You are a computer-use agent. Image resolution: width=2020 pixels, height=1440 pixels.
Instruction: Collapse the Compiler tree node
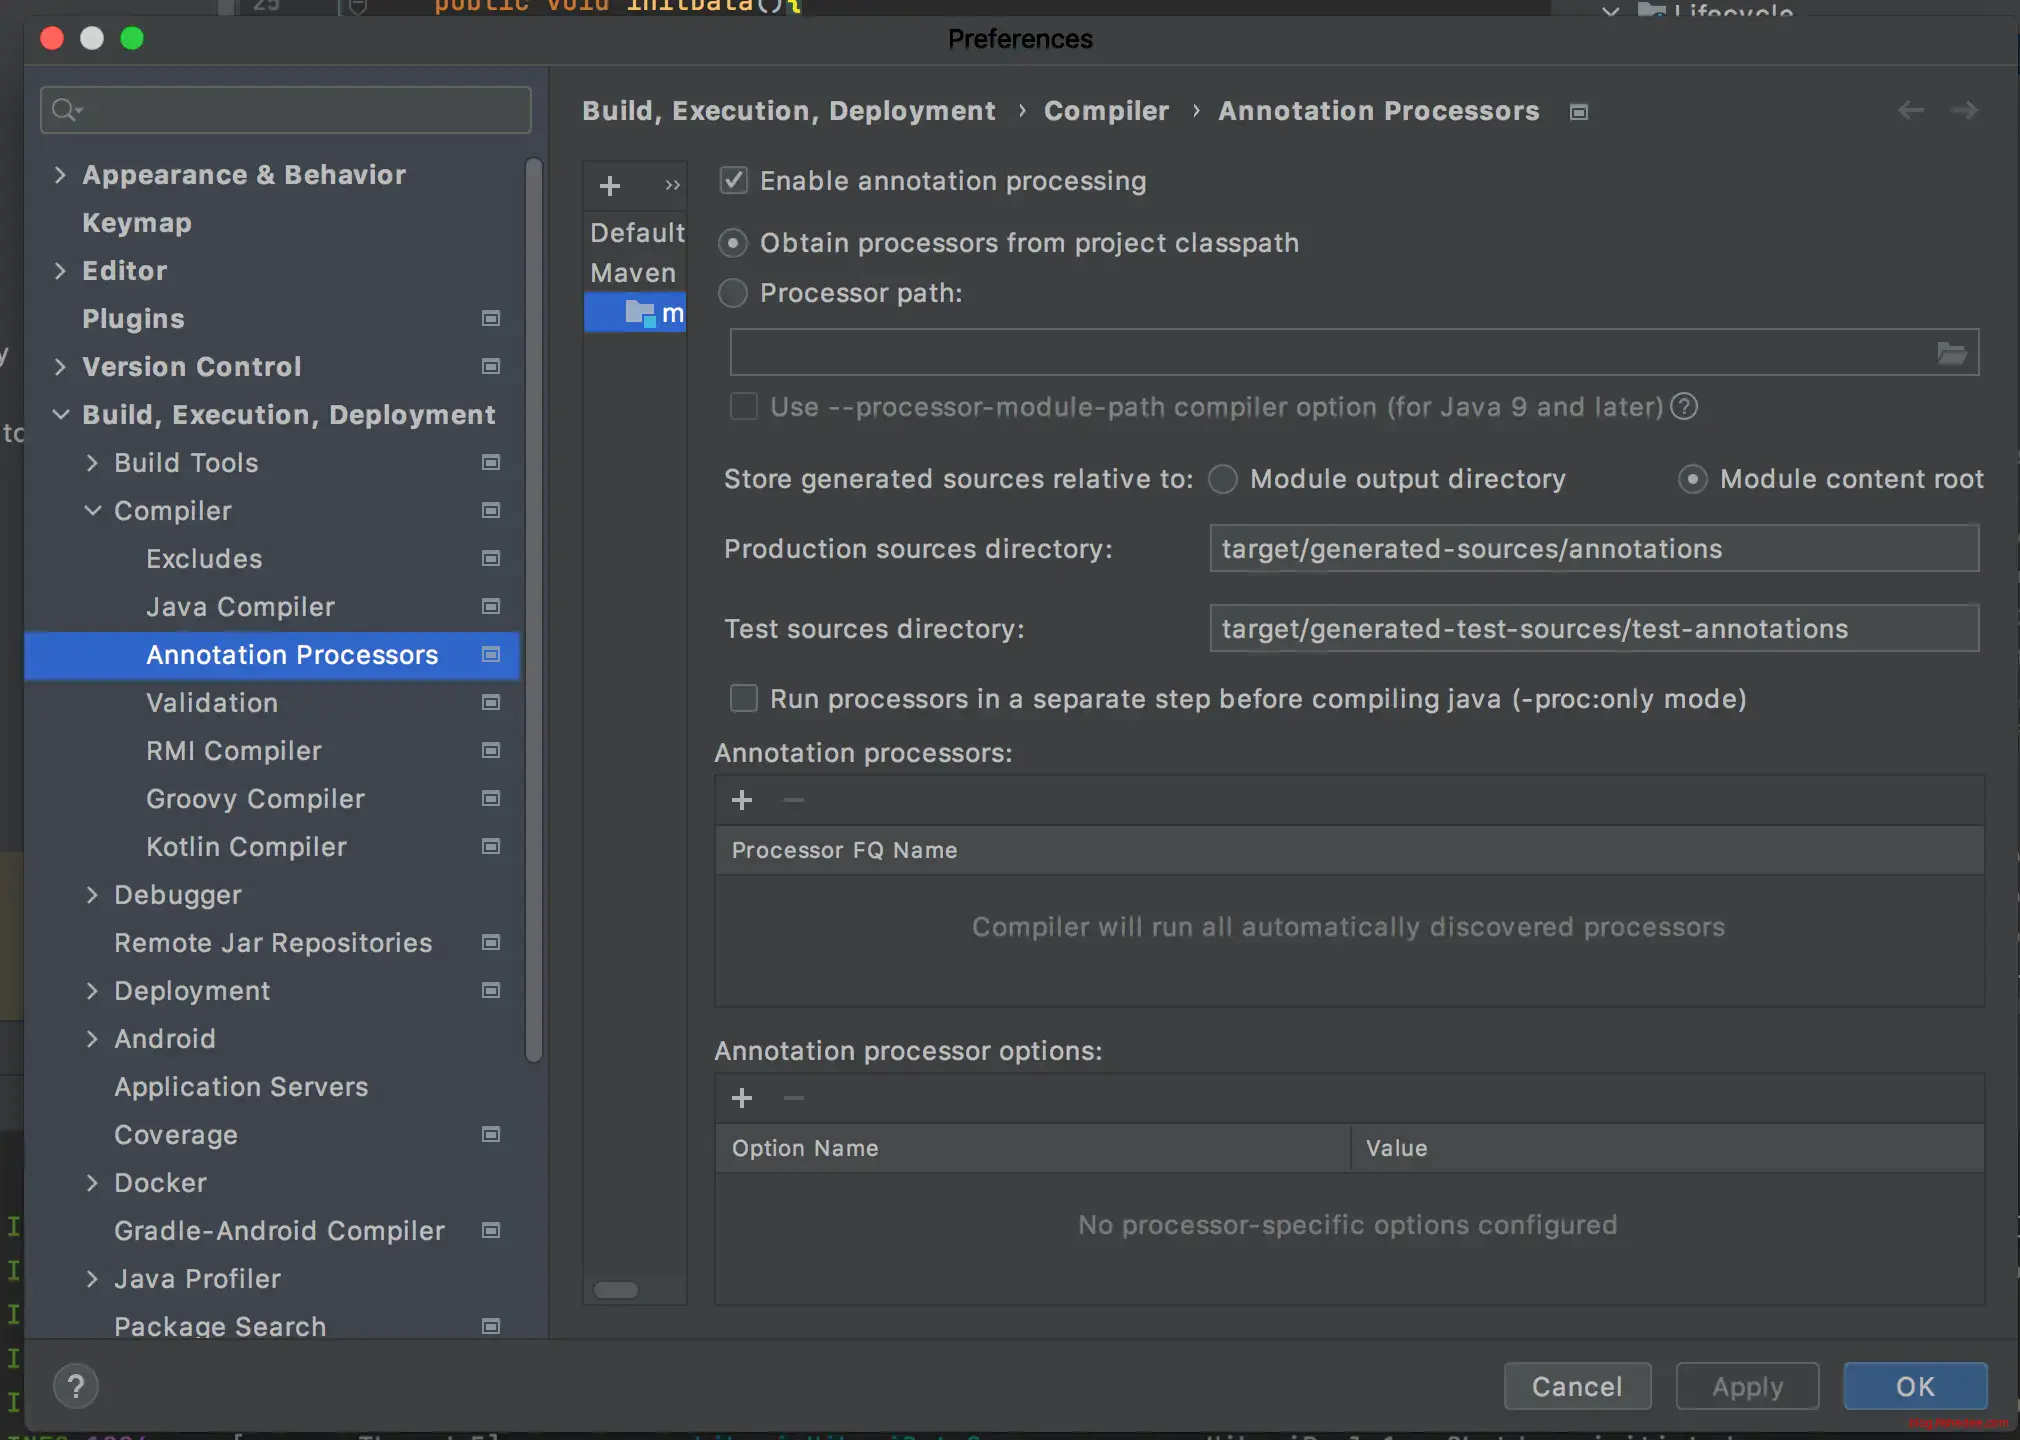93,511
